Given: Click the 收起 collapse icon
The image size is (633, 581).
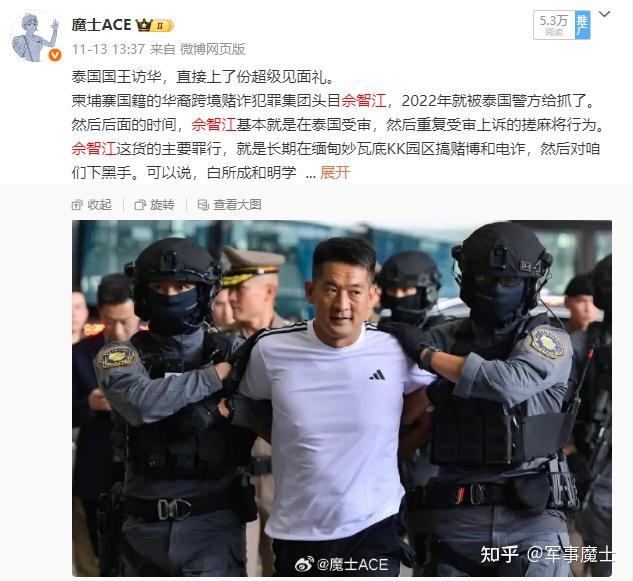Looking at the screenshot, I should coord(77,205).
